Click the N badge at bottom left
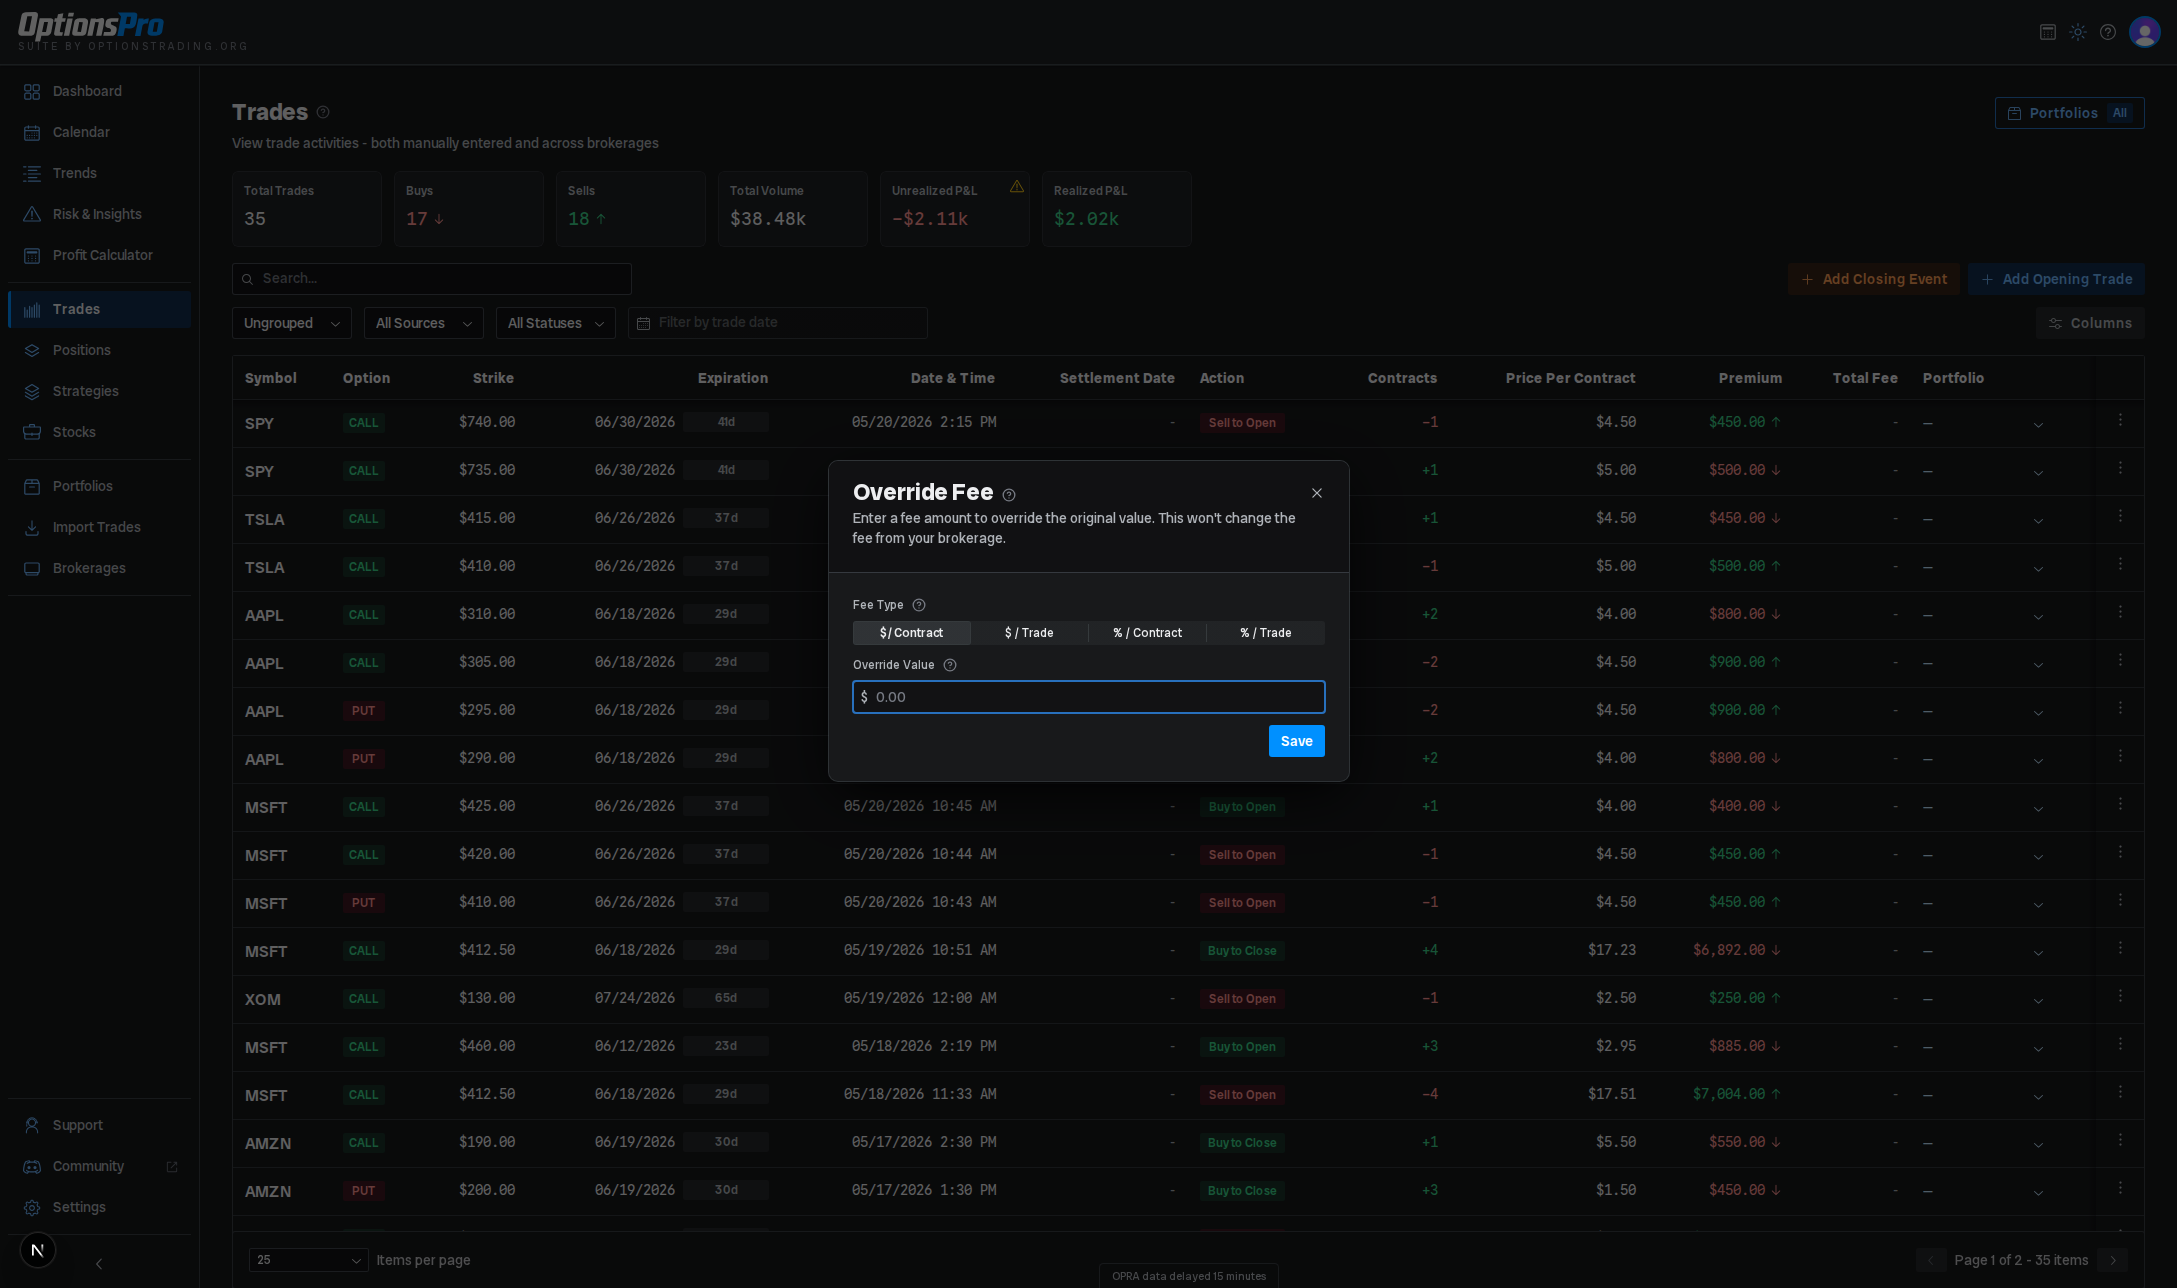 (x=38, y=1250)
